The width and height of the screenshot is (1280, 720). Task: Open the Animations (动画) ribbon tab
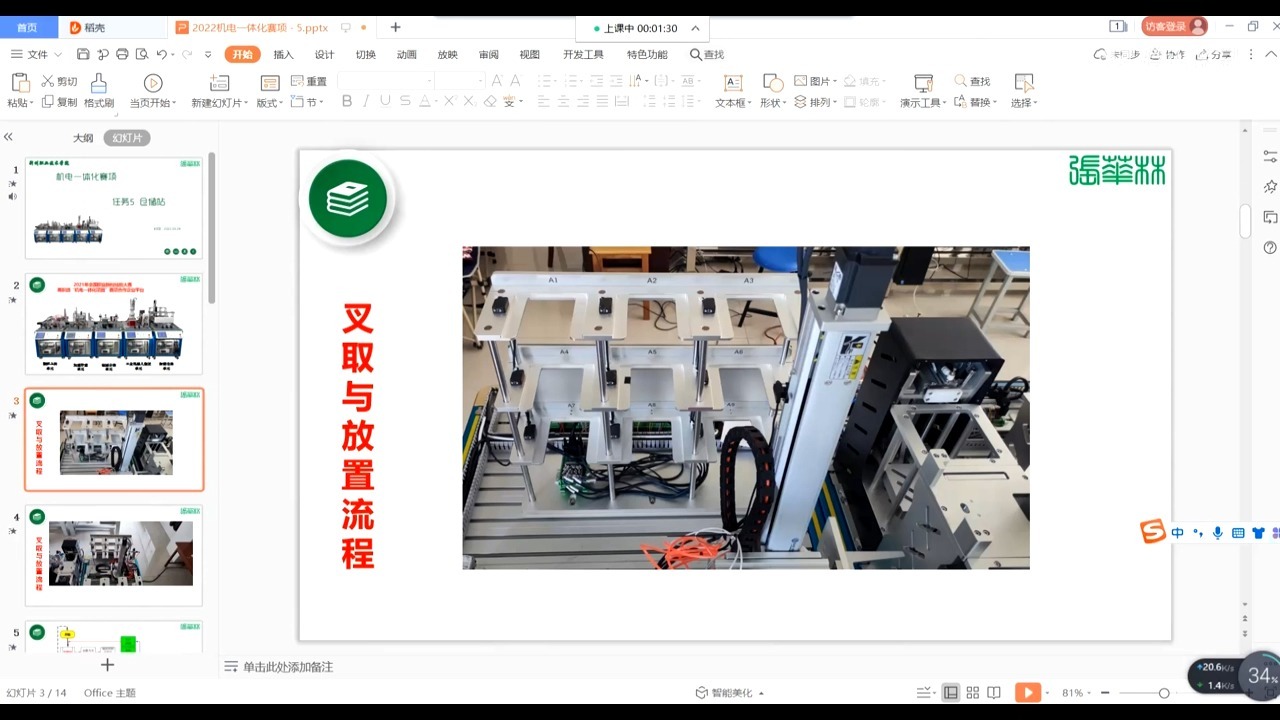[406, 55]
